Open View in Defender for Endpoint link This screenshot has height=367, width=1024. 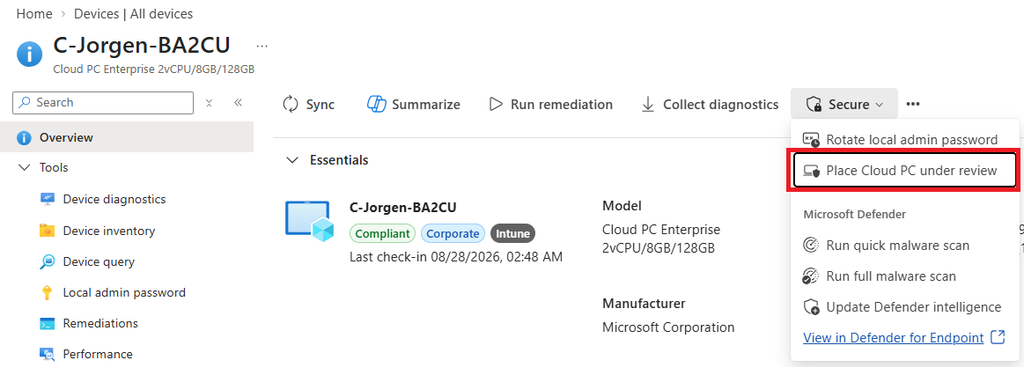[x=893, y=338]
